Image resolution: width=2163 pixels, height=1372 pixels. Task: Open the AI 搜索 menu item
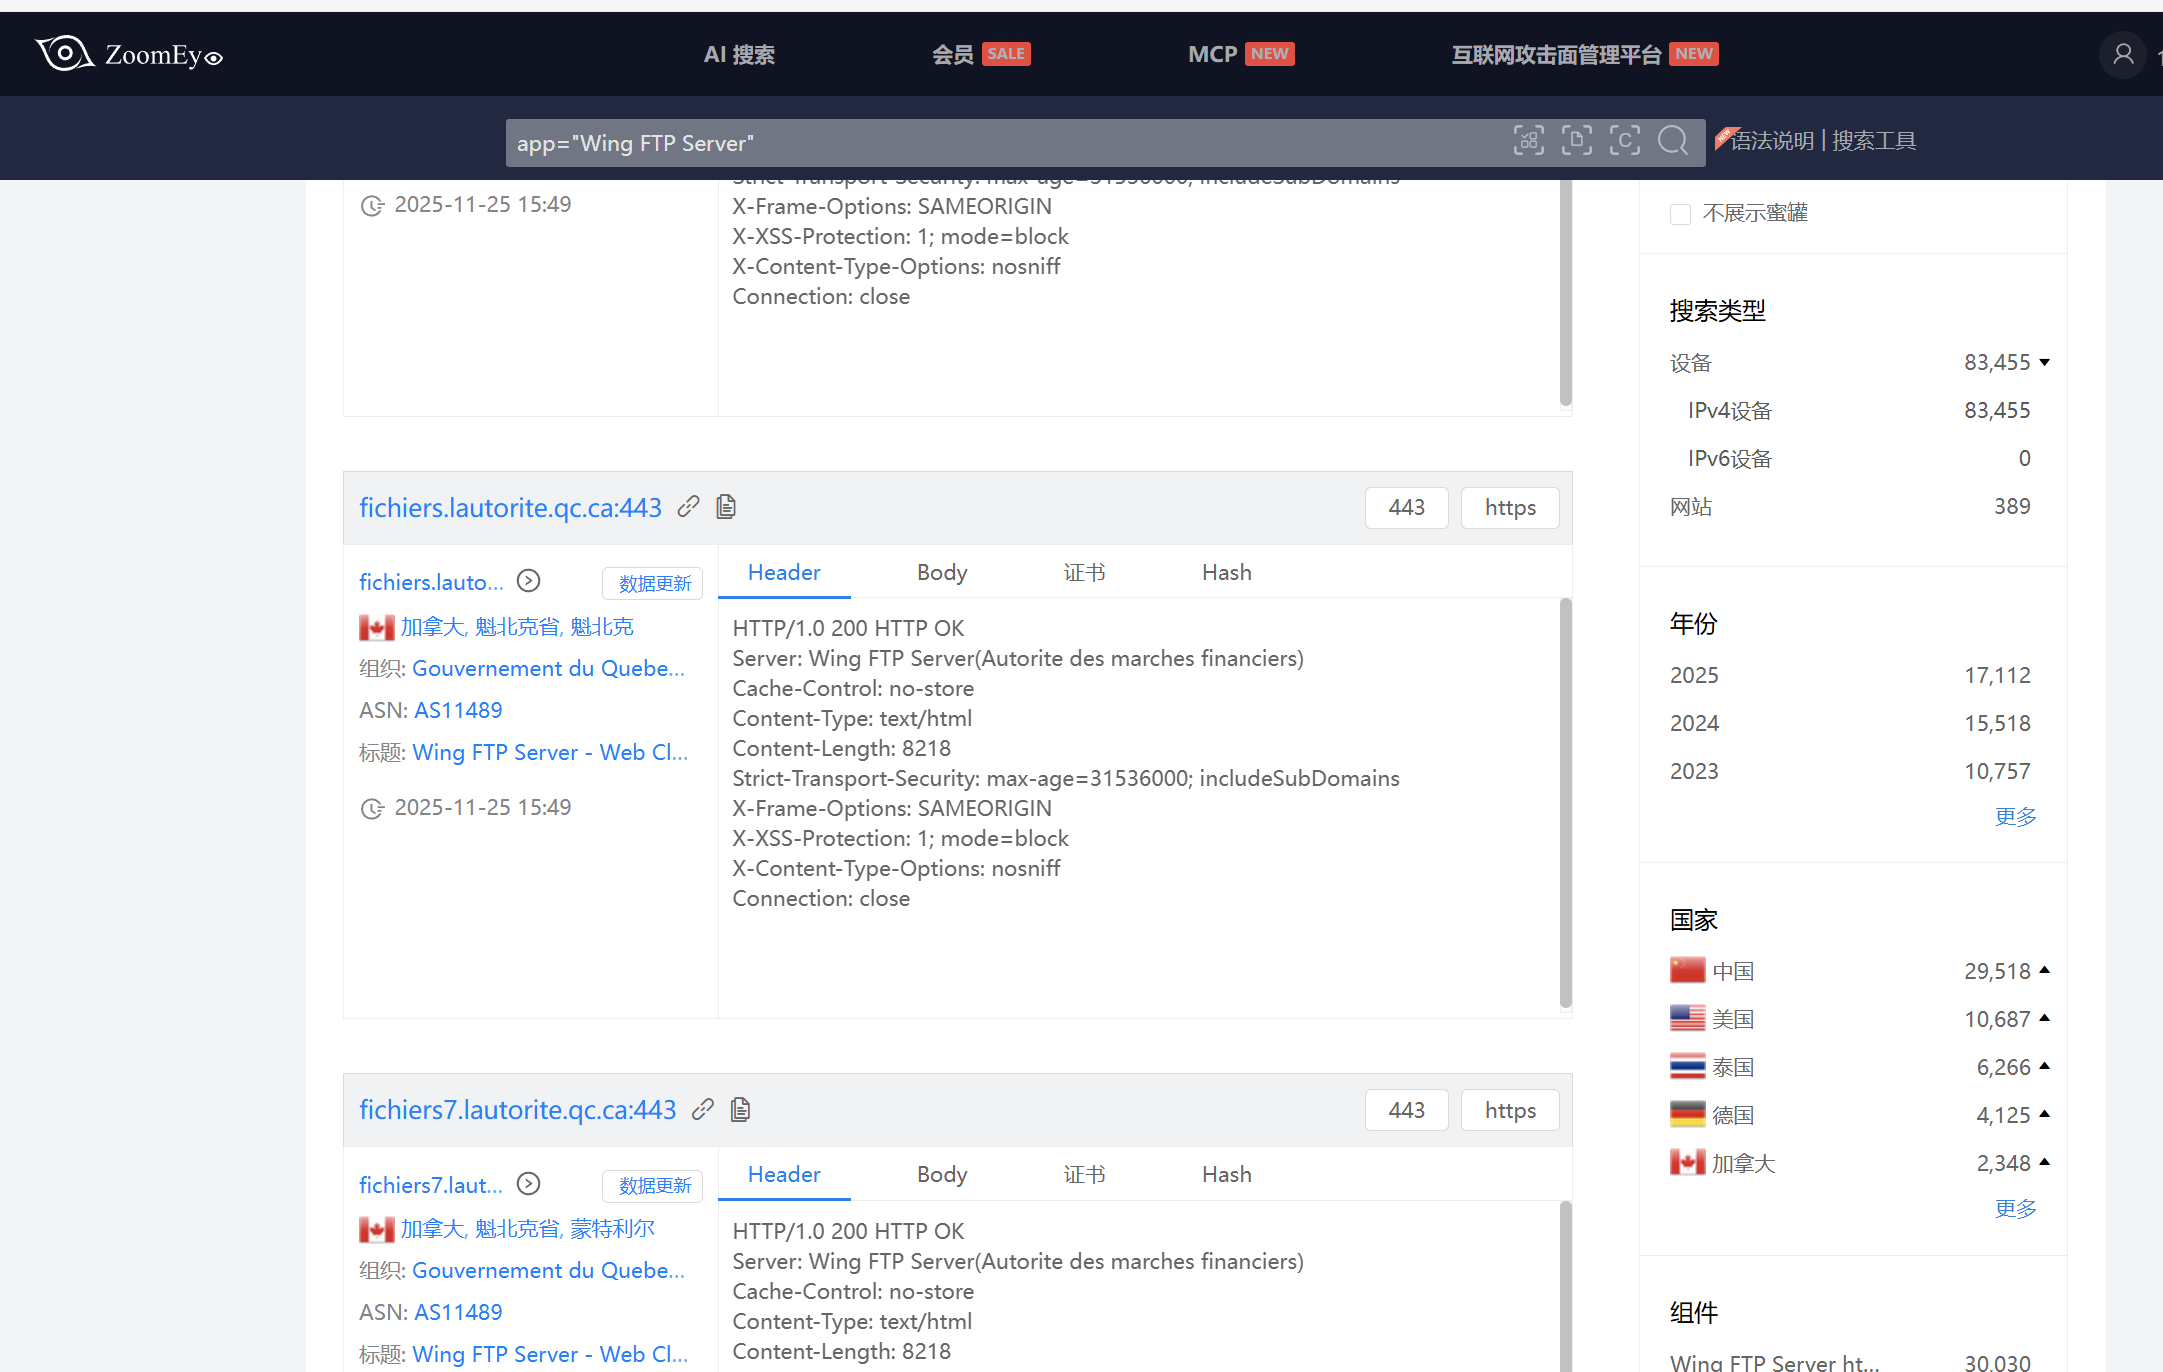coord(739,54)
